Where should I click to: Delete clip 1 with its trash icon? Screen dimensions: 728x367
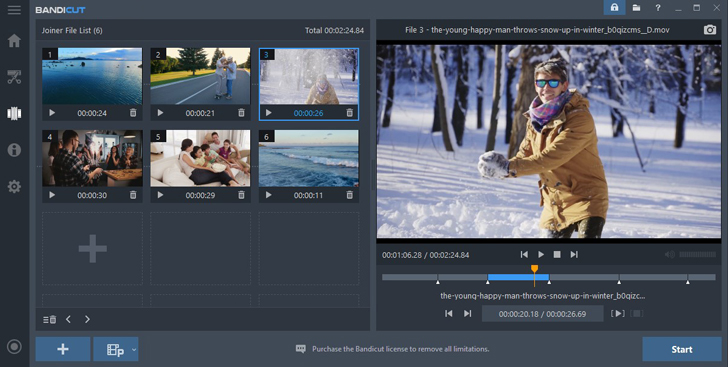point(133,113)
